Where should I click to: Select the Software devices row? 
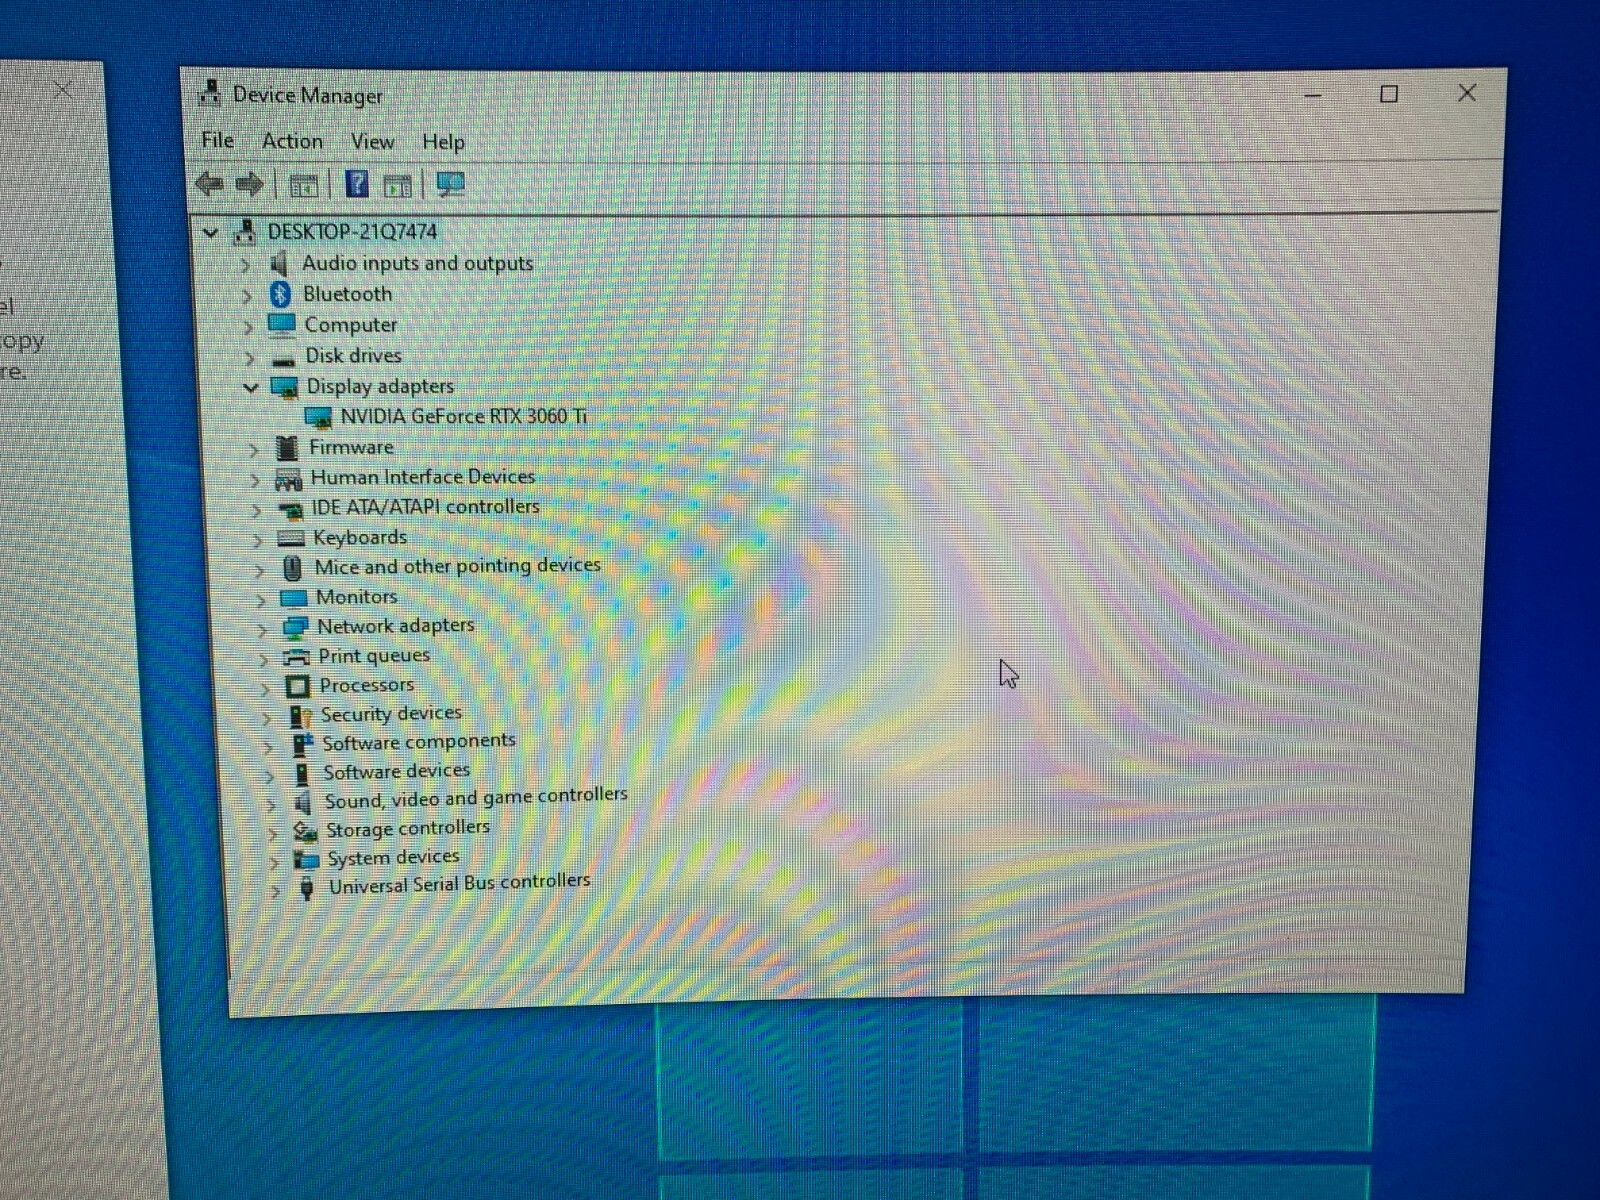pyautogui.click(x=396, y=771)
